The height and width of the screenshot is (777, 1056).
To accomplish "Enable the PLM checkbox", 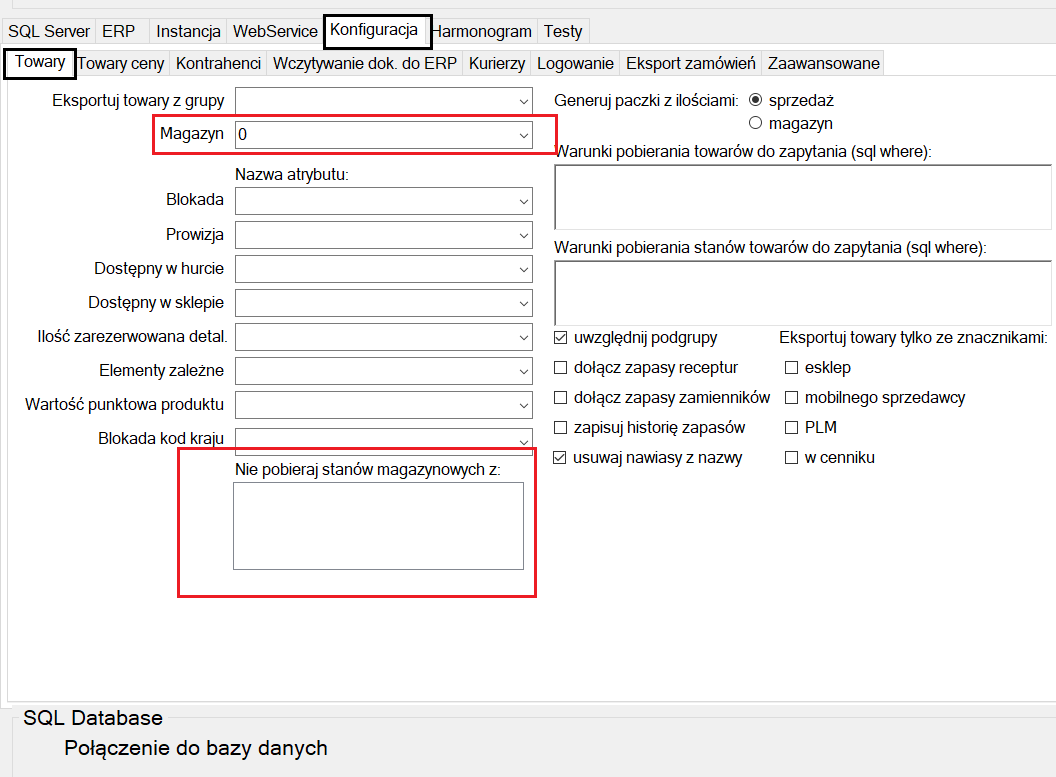I will [x=792, y=428].
